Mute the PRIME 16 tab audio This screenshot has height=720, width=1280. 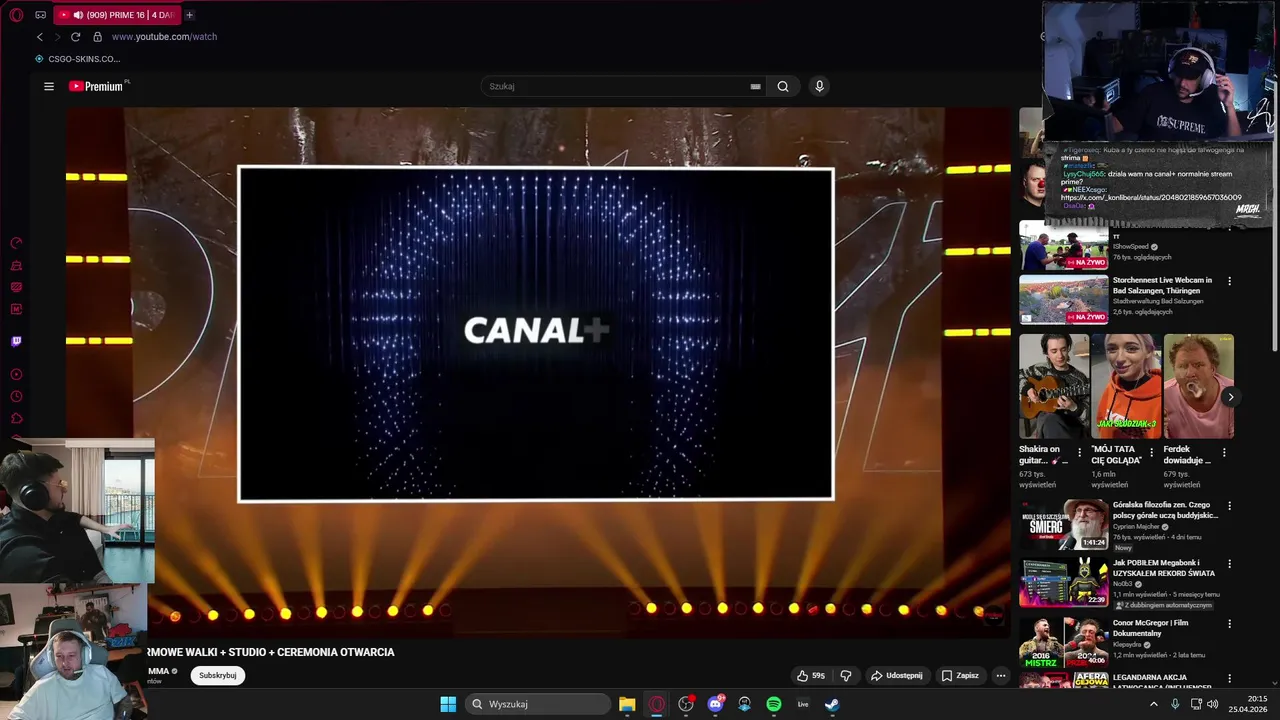(78, 15)
